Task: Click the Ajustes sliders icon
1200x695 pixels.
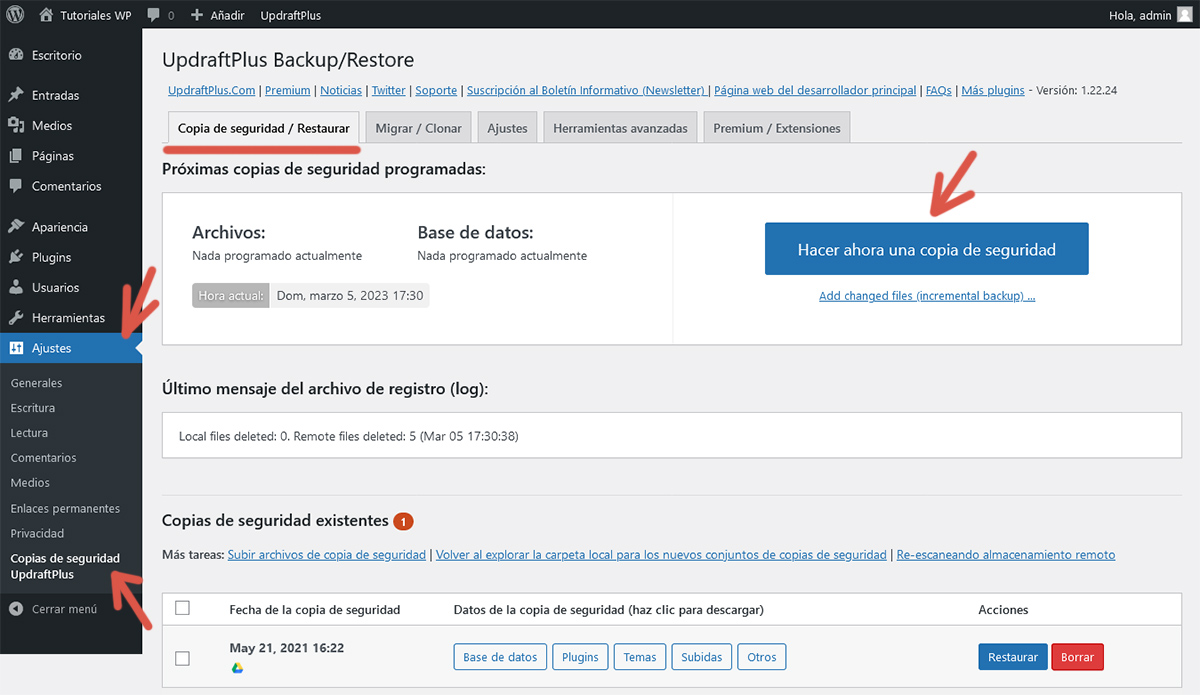Action: pyautogui.click(x=16, y=348)
